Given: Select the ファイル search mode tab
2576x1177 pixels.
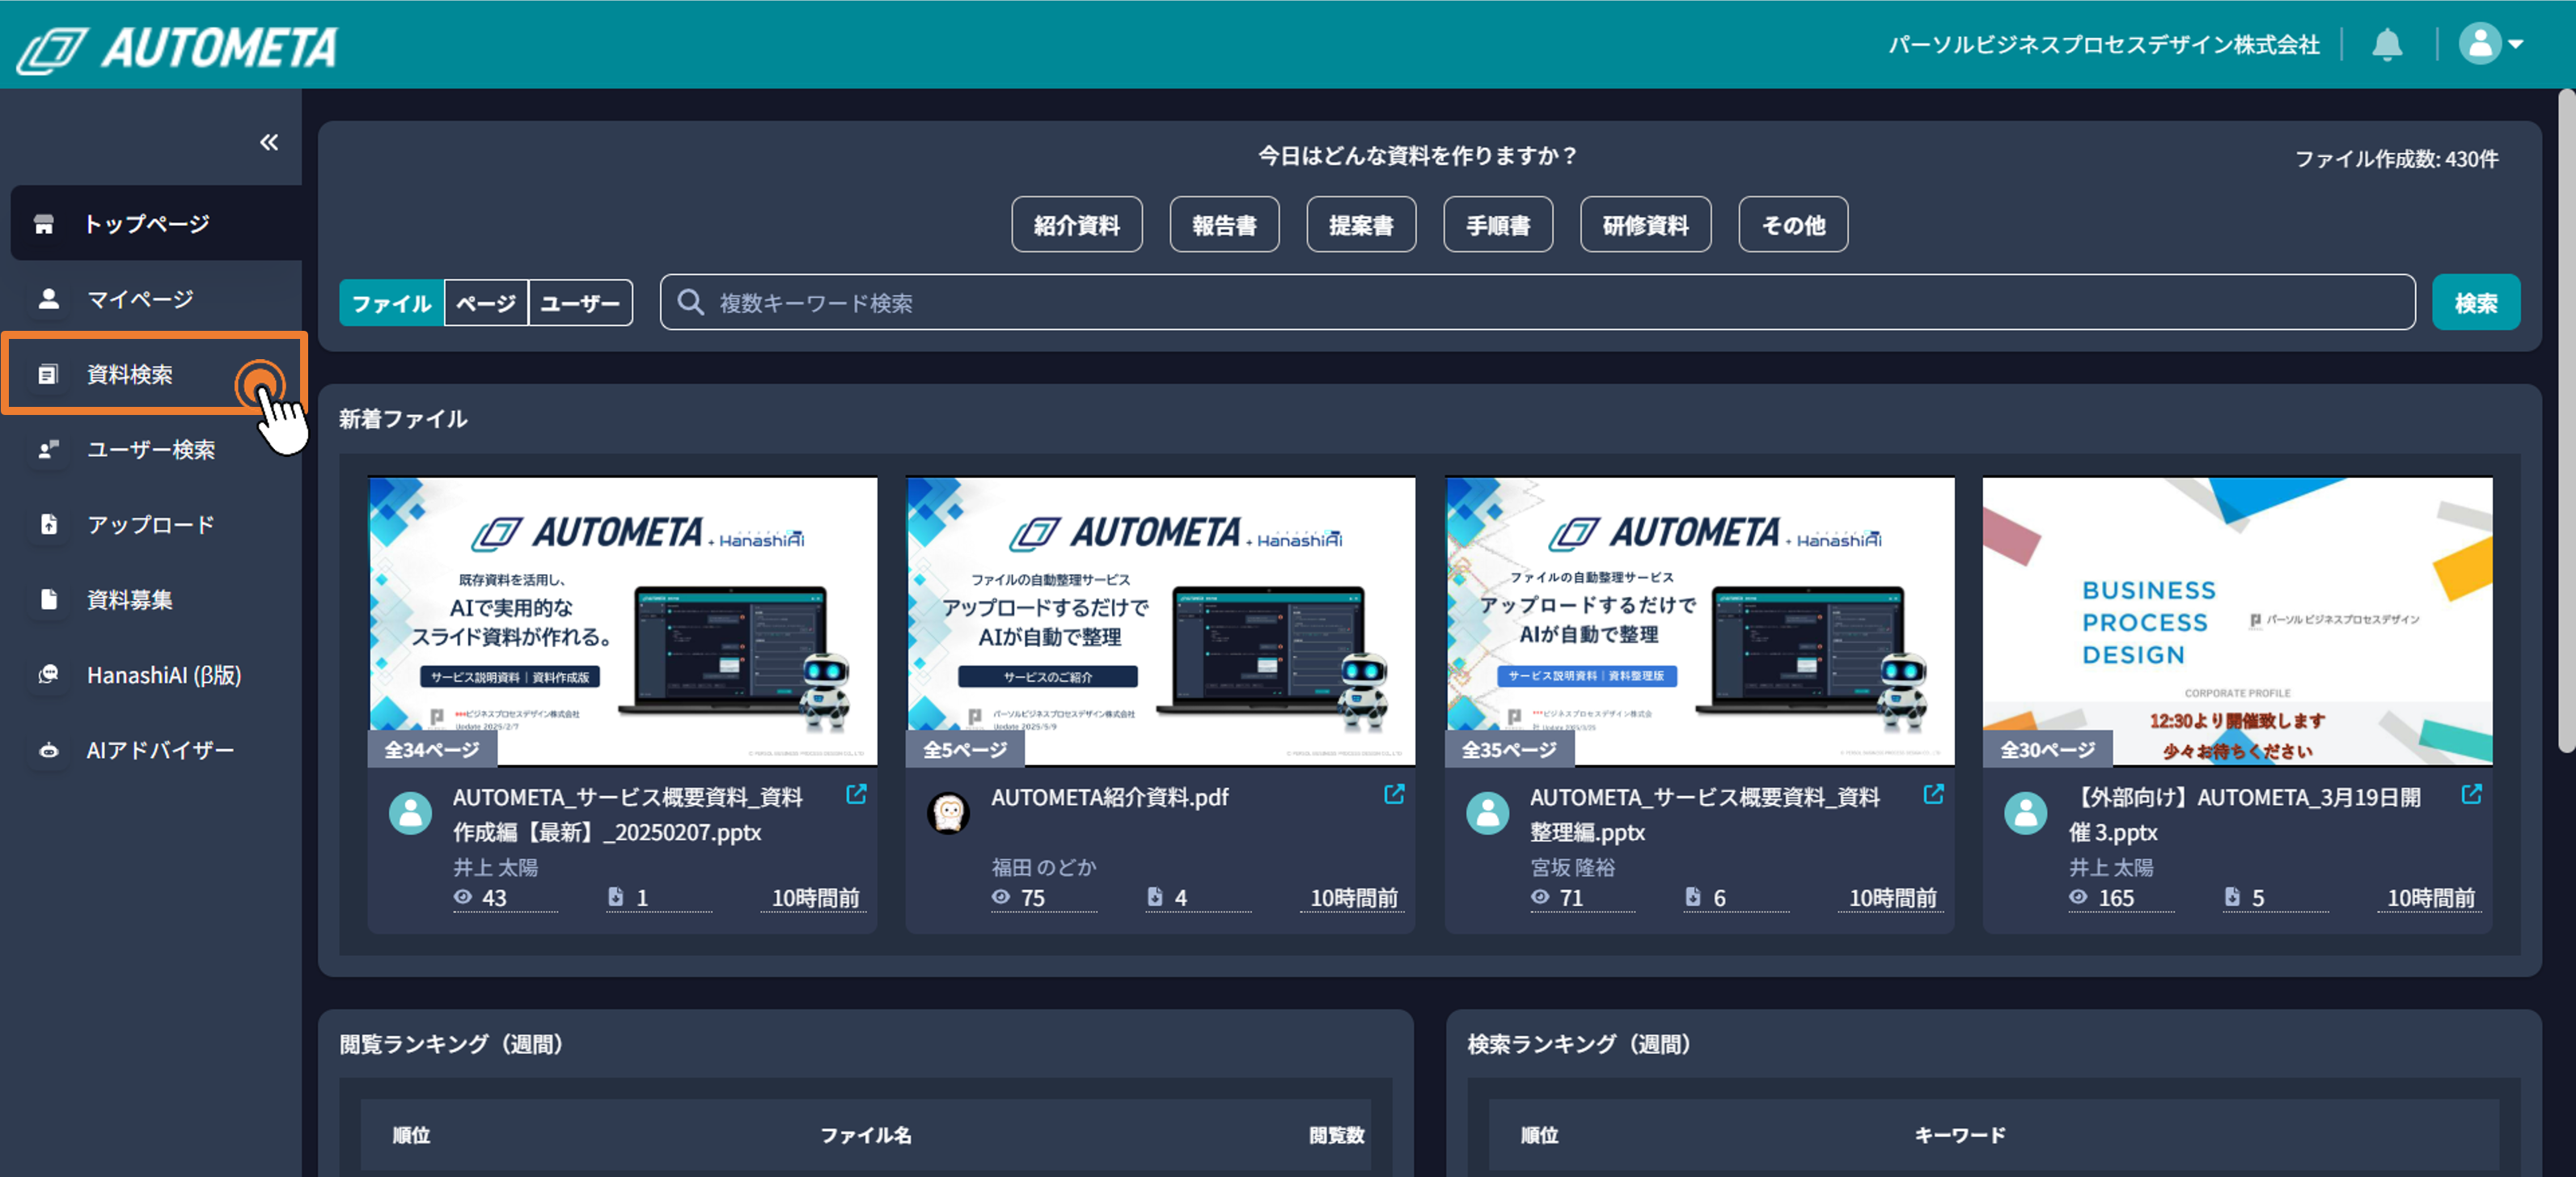Looking at the screenshot, I should [x=391, y=303].
